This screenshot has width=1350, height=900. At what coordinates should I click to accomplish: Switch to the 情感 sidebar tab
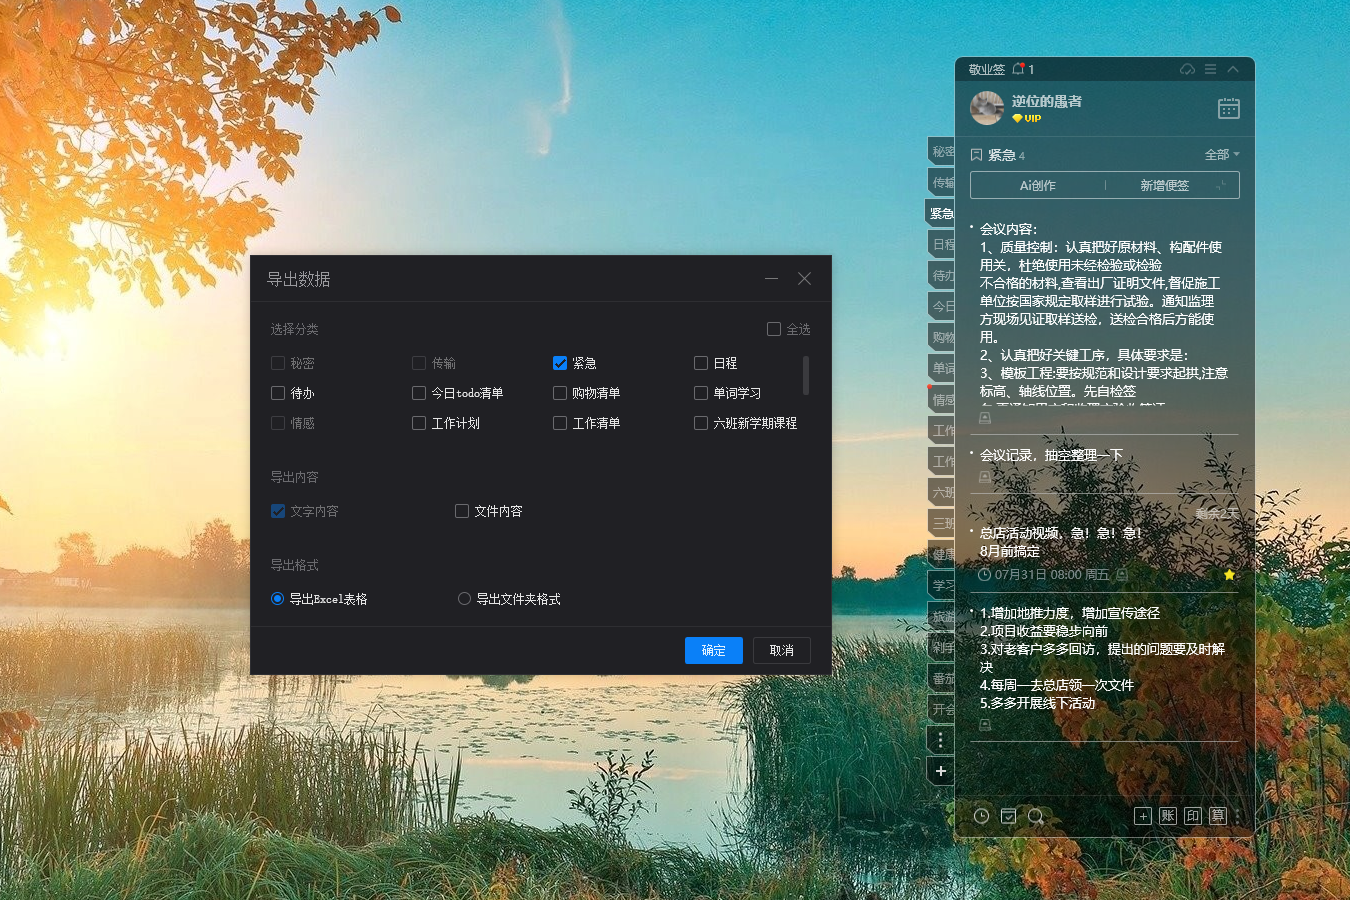[x=941, y=399]
